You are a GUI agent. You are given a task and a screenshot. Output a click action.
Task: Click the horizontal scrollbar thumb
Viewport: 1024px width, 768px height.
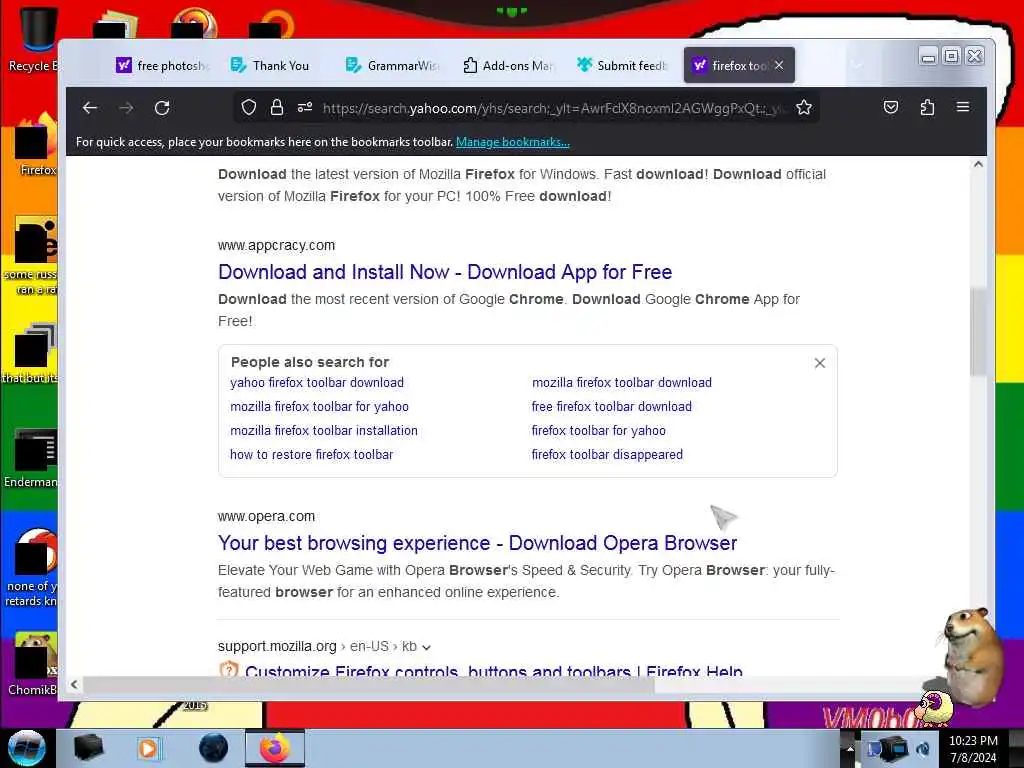(369, 684)
